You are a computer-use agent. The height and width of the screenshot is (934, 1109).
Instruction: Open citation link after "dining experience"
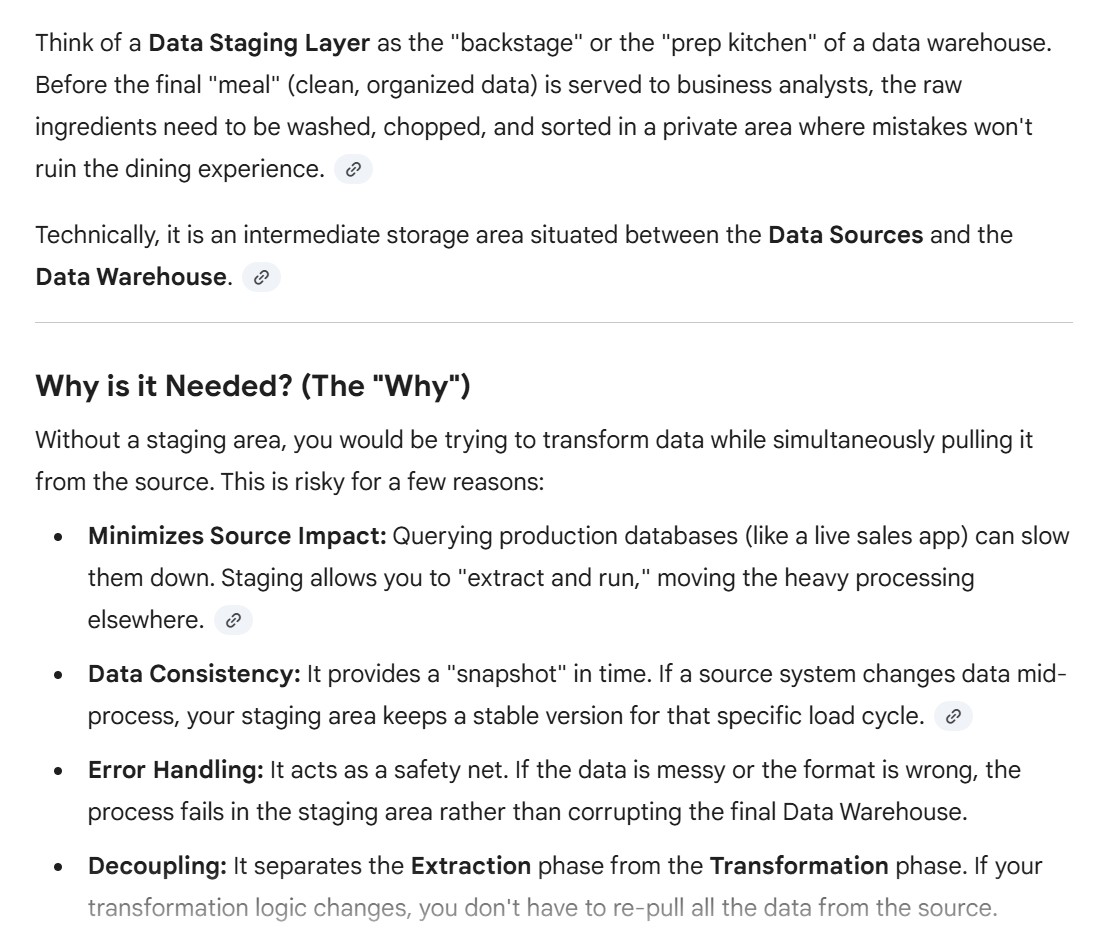point(351,170)
